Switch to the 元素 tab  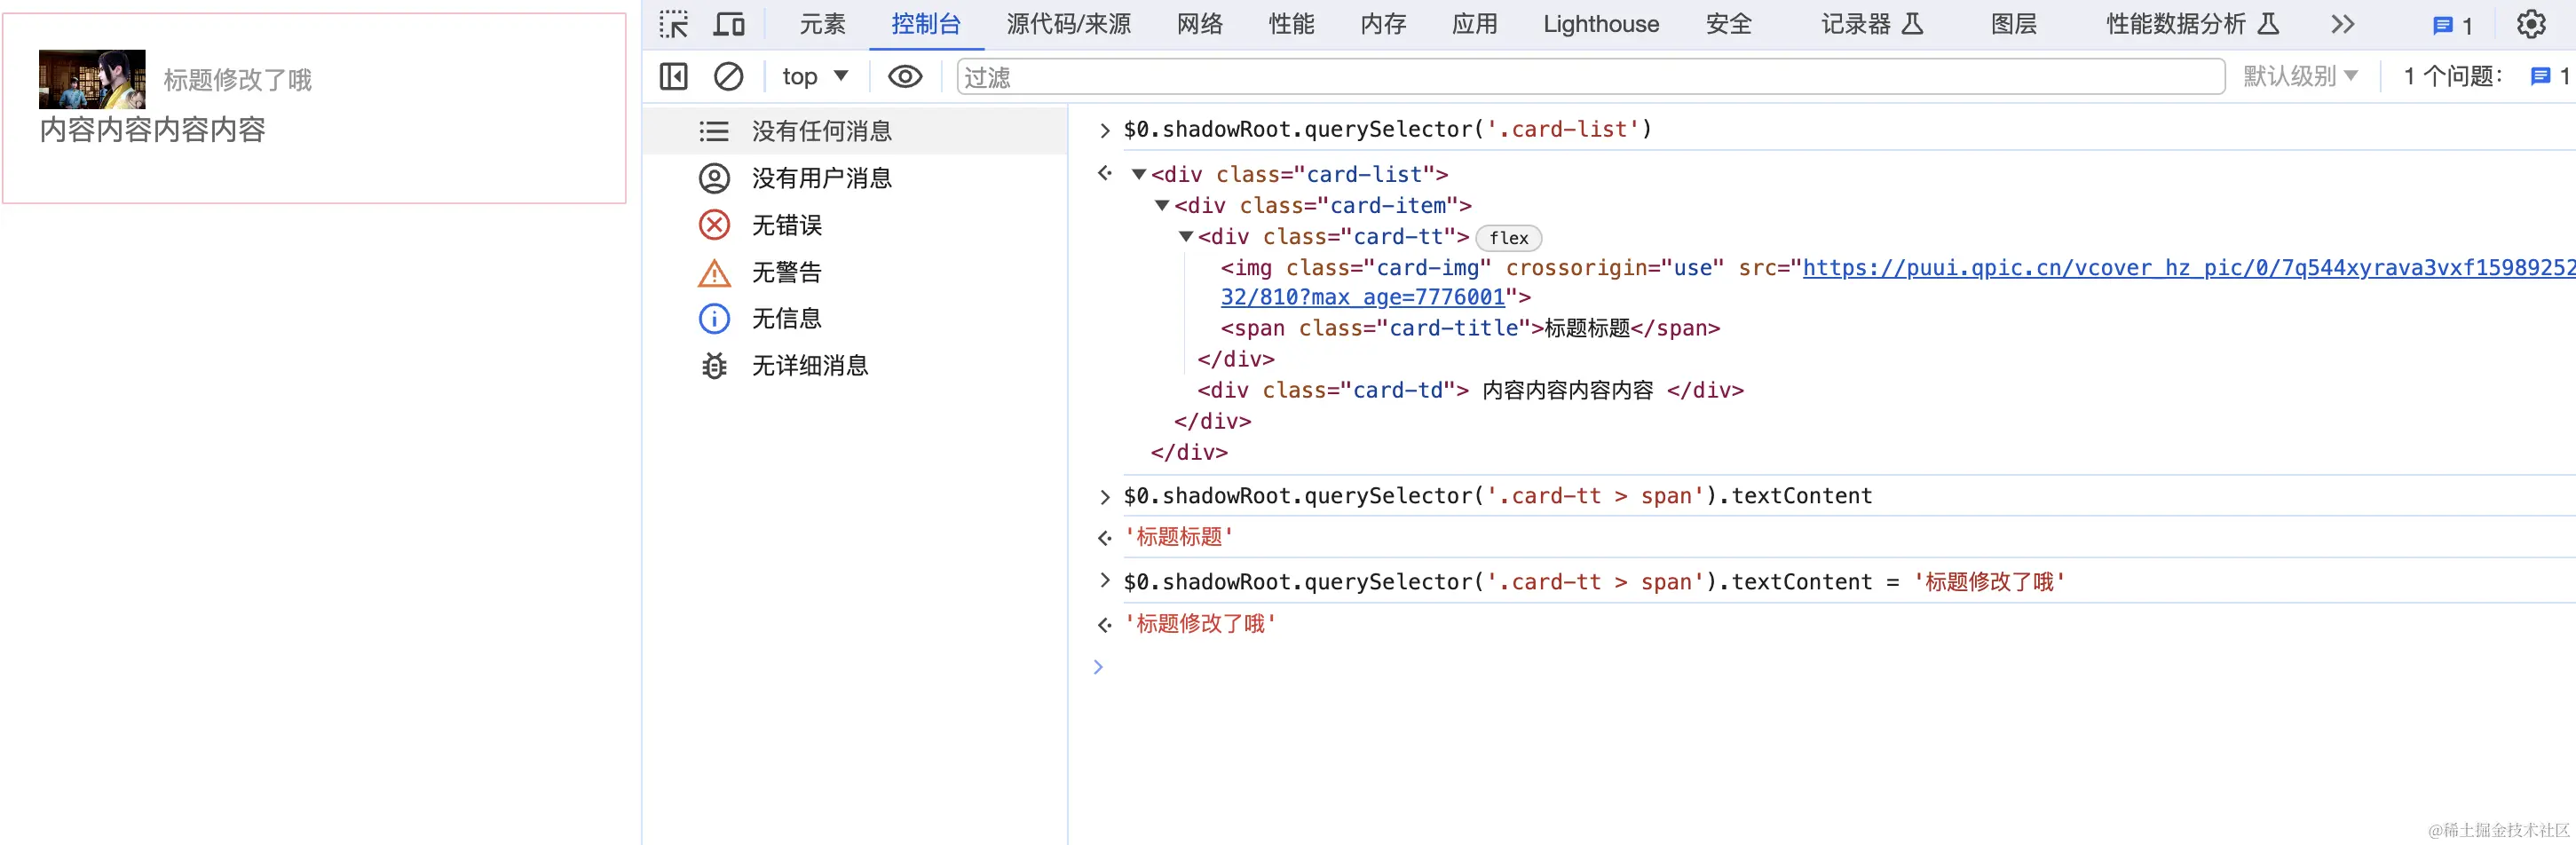[x=822, y=24]
